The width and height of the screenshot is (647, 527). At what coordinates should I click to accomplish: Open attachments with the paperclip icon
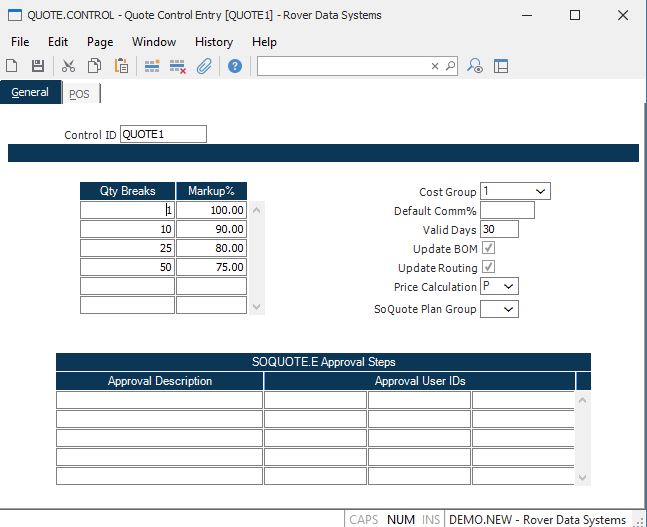point(204,66)
